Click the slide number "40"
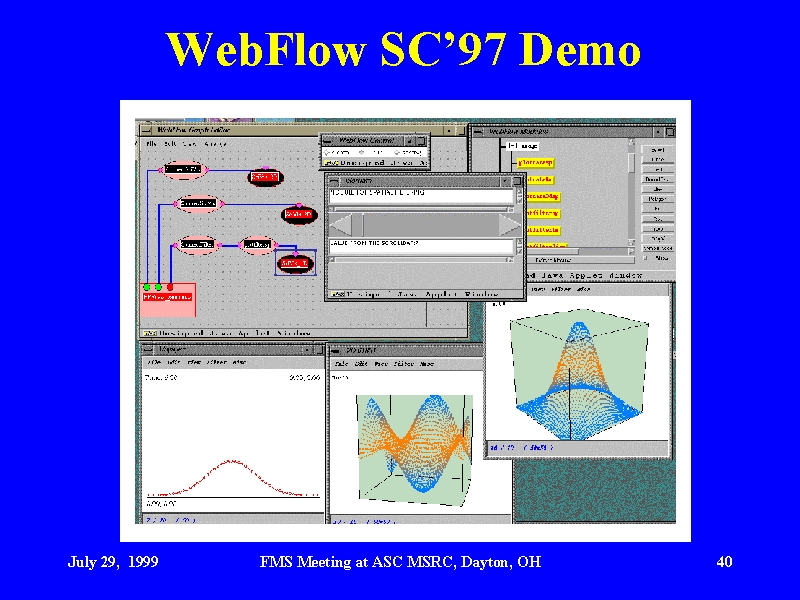 point(724,562)
